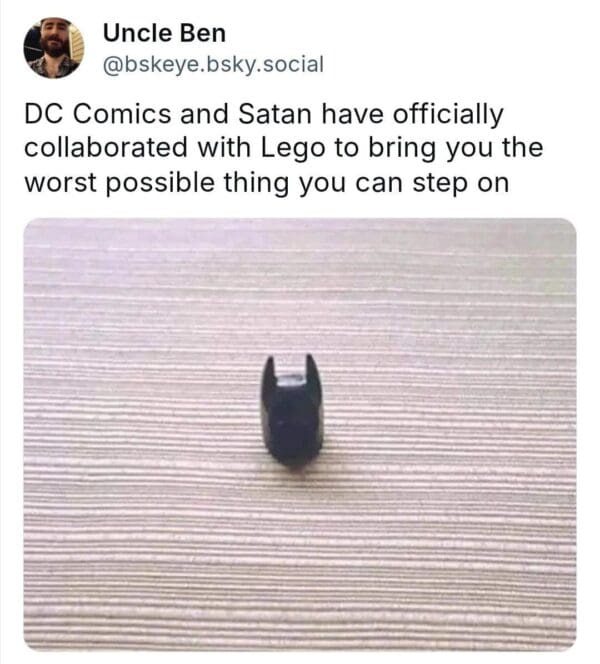Click "bsky.social" in the user handle

(266, 64)
